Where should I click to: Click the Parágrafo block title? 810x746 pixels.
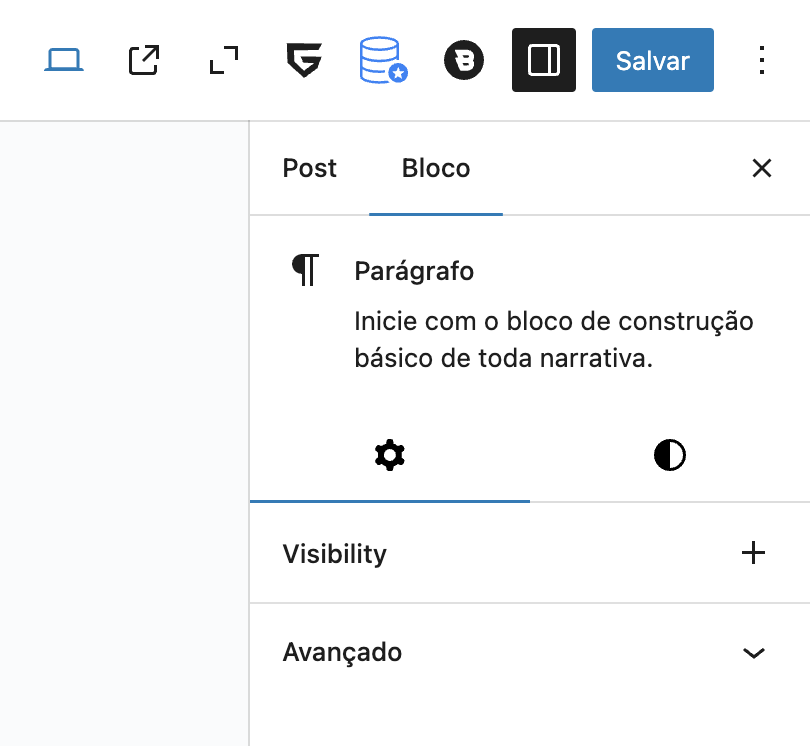(414, 271)
